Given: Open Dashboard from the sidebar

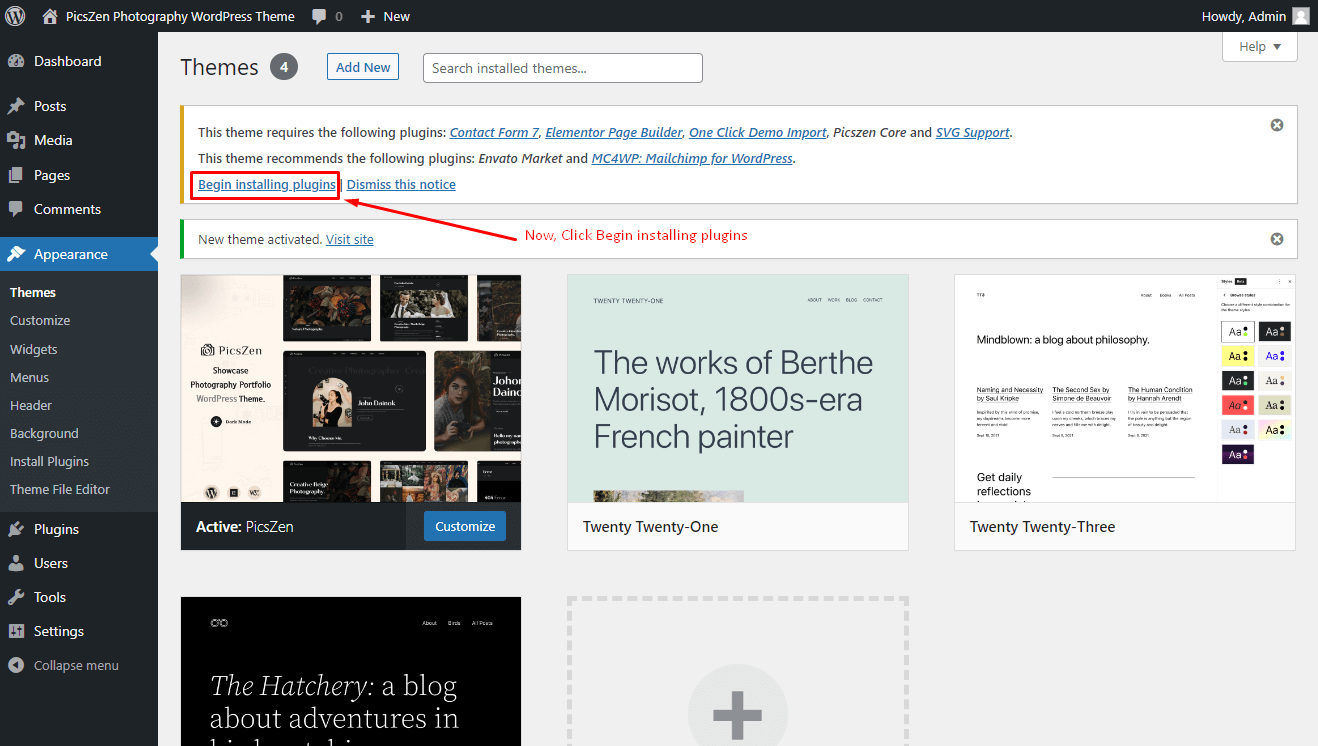Looking at the screenshot, I should 68,61.
